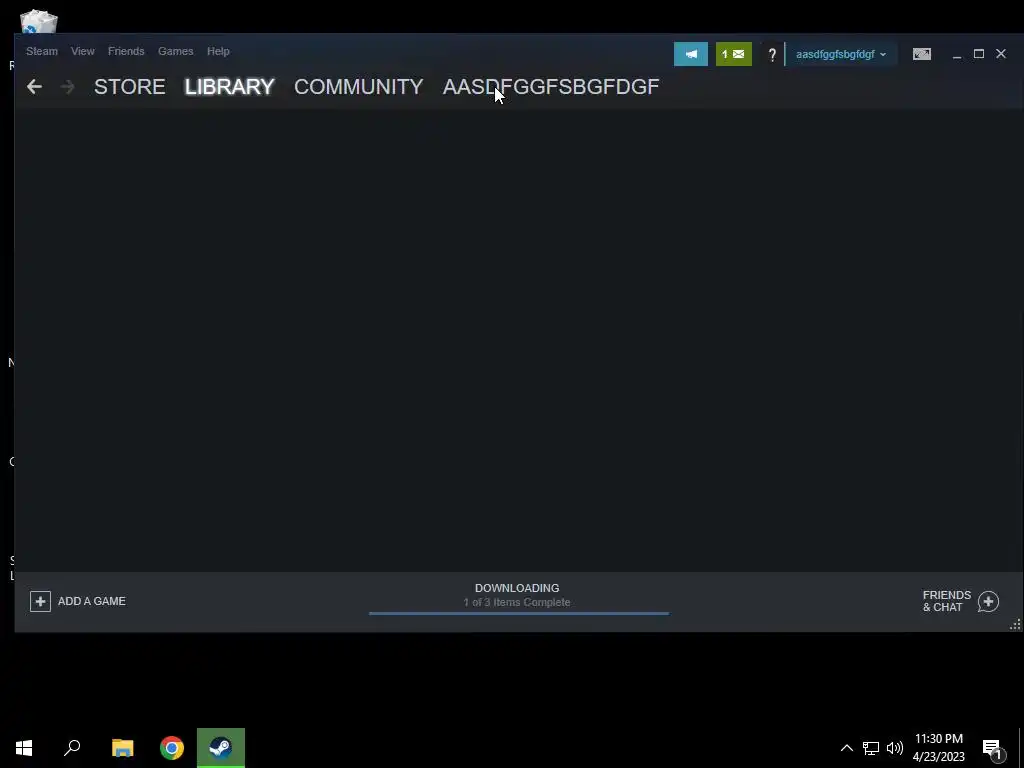Switch to the LIBRARY tab
Viewport: 1024px width, 768px height.
[229, 86]
